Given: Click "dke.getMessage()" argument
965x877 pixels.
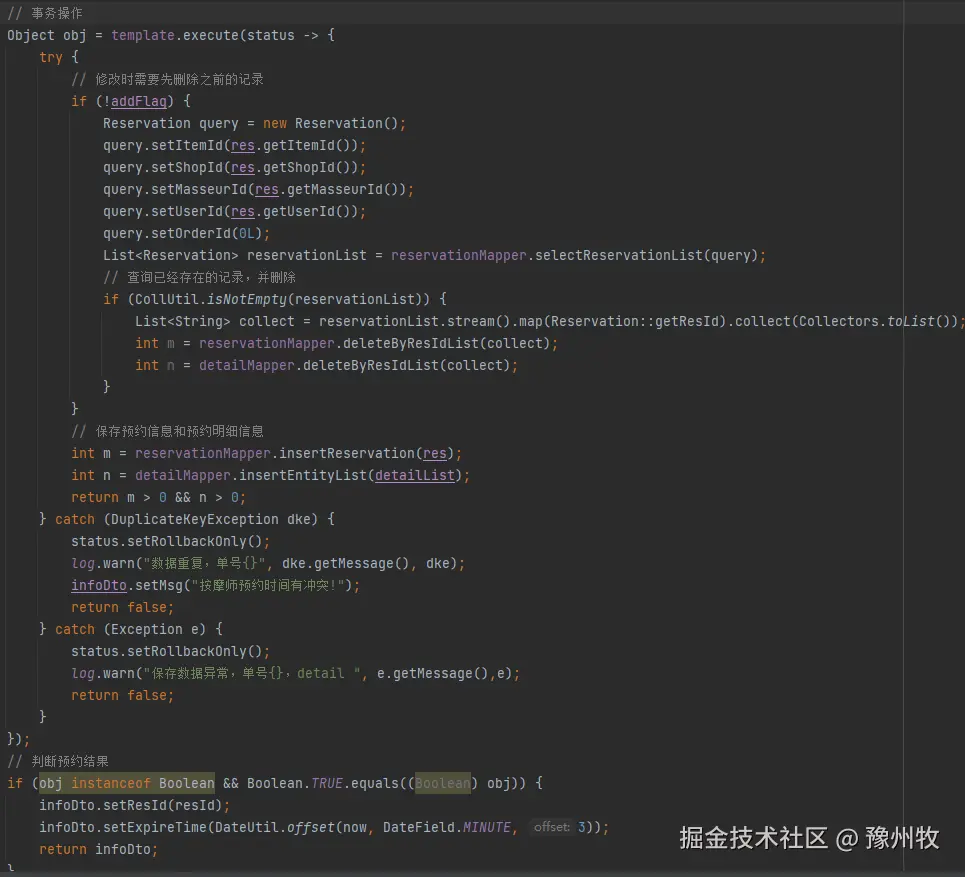Looking at the screenshot, I should click(x=345, y=564).
